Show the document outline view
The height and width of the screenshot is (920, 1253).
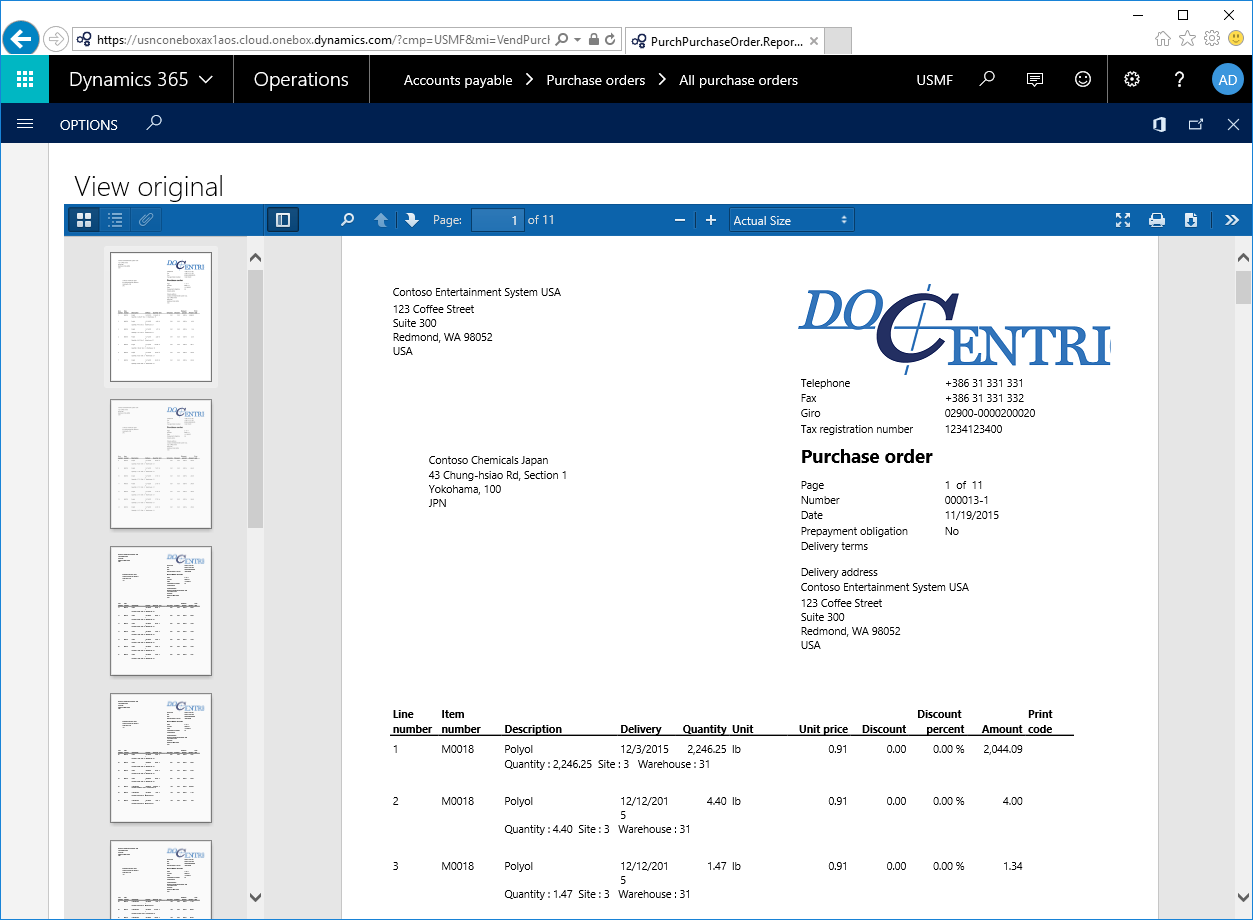coord(115,220)
